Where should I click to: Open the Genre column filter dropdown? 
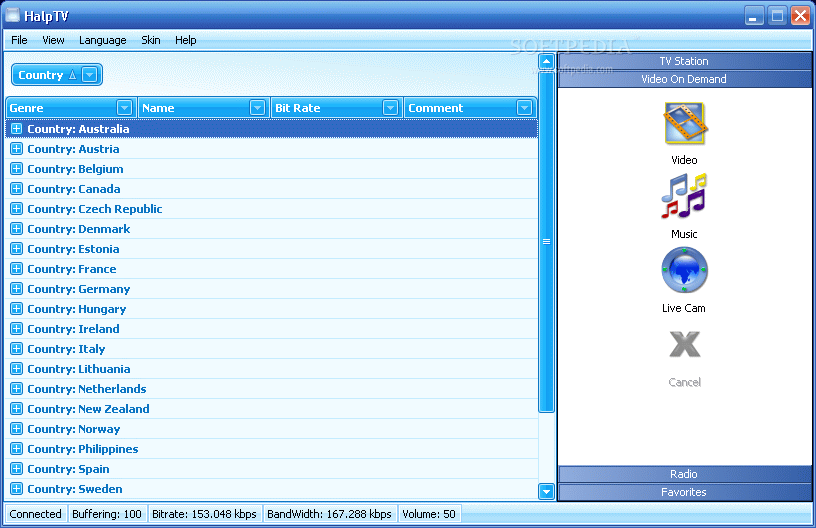[124, 108]
